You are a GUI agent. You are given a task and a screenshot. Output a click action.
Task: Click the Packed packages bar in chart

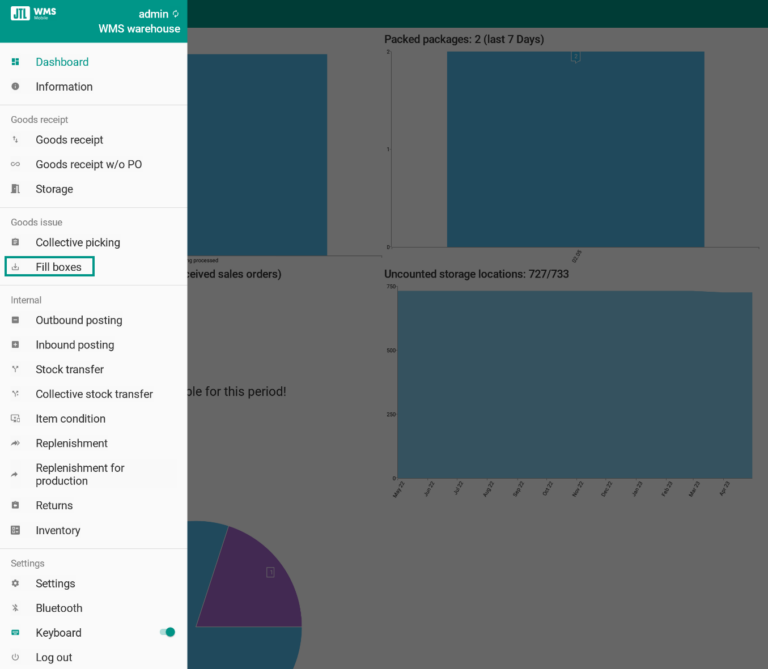(575, 150)
